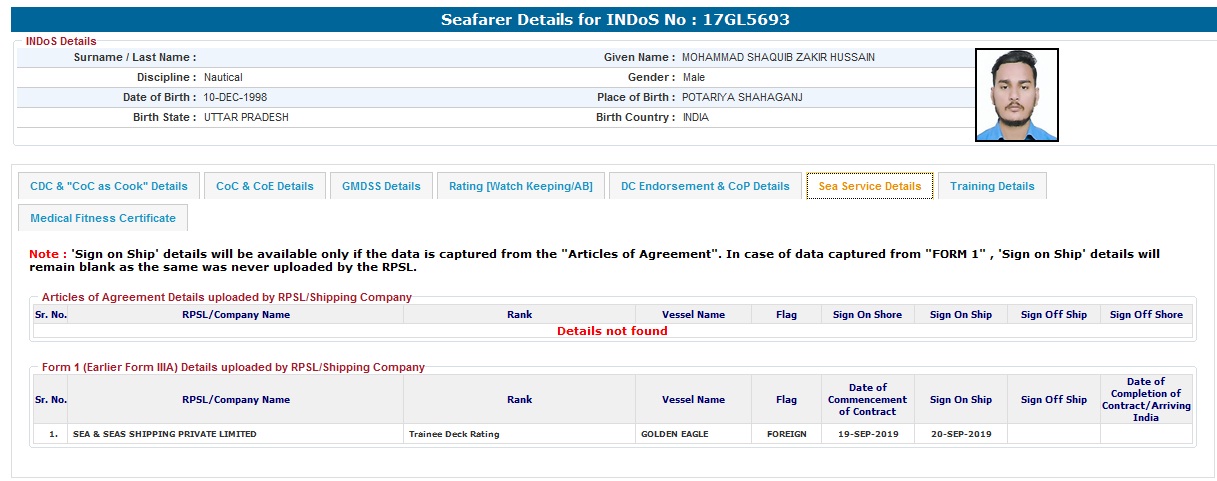This screenshot has width=1217, height=481.
Task: Open the CDC & "CoC as Cook" Details tab
Action: (x=109, y=186)
